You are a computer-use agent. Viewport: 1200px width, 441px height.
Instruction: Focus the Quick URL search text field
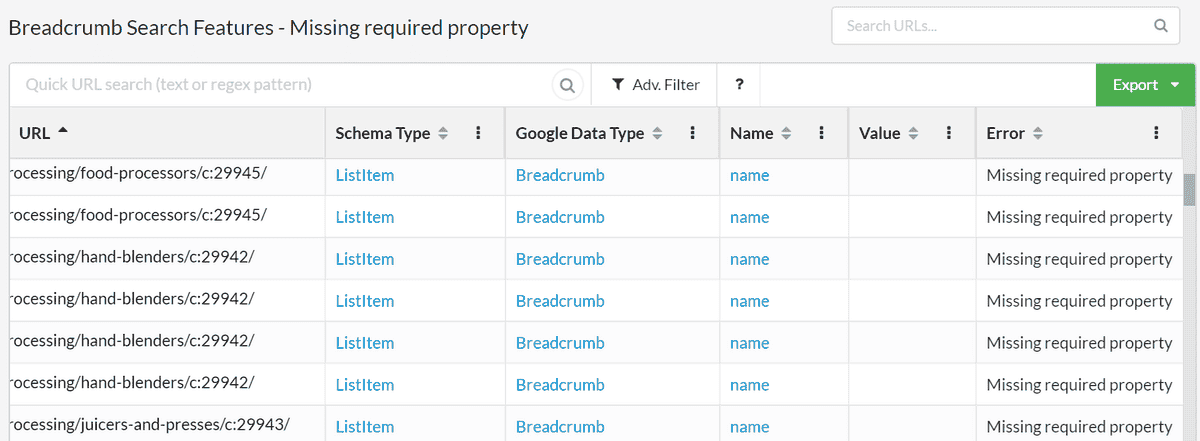(x=280, y=85)
